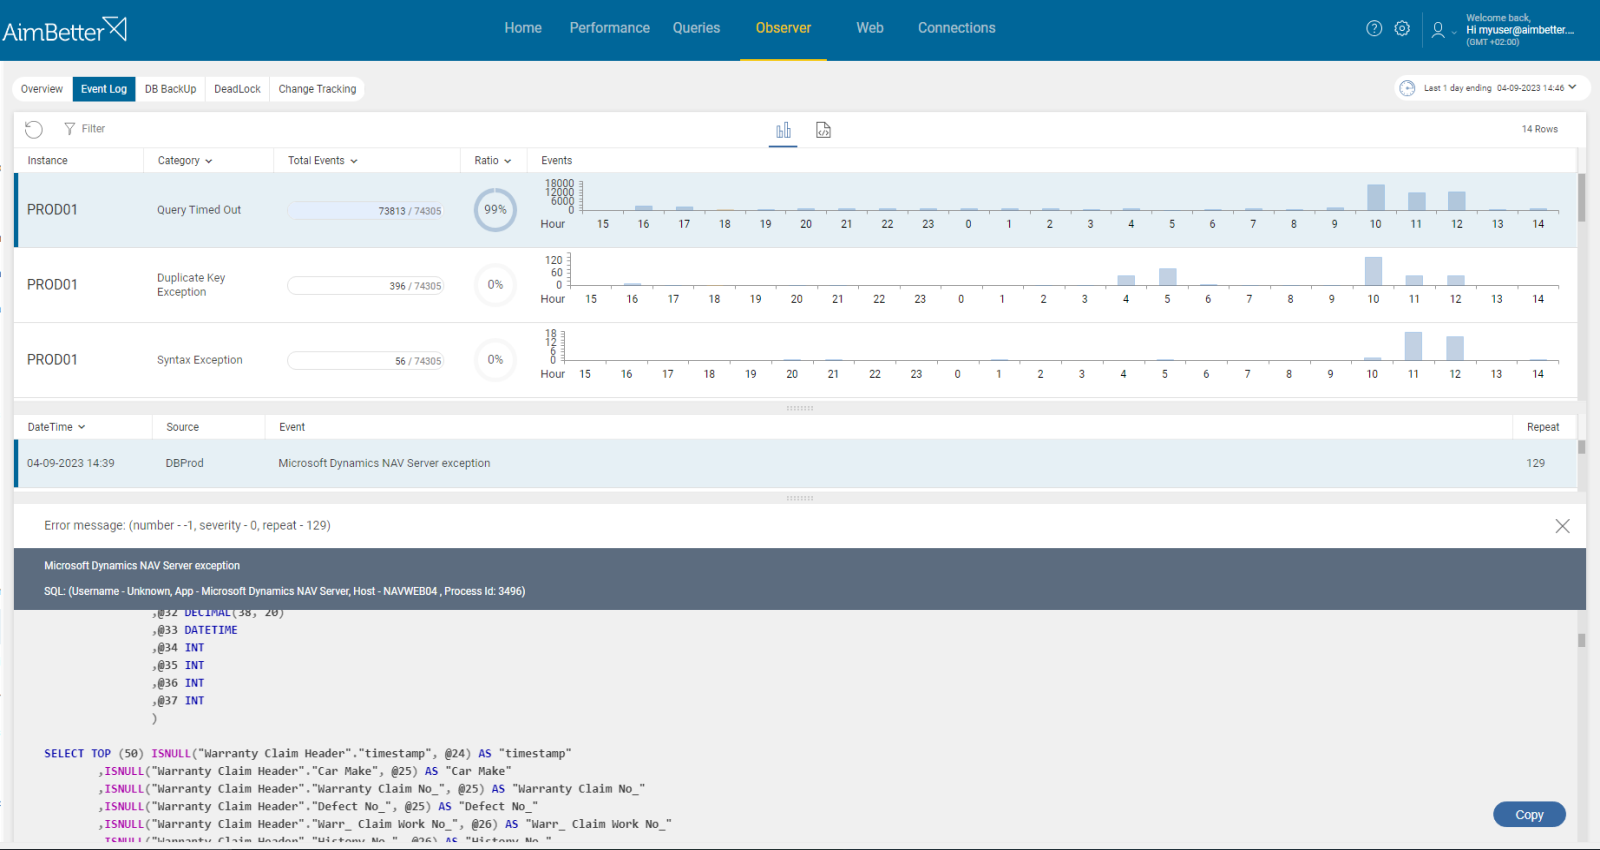Open the Web menu
Image resolution: width=1600 pixels, height=850 pixels.
[x=870, y=28]
